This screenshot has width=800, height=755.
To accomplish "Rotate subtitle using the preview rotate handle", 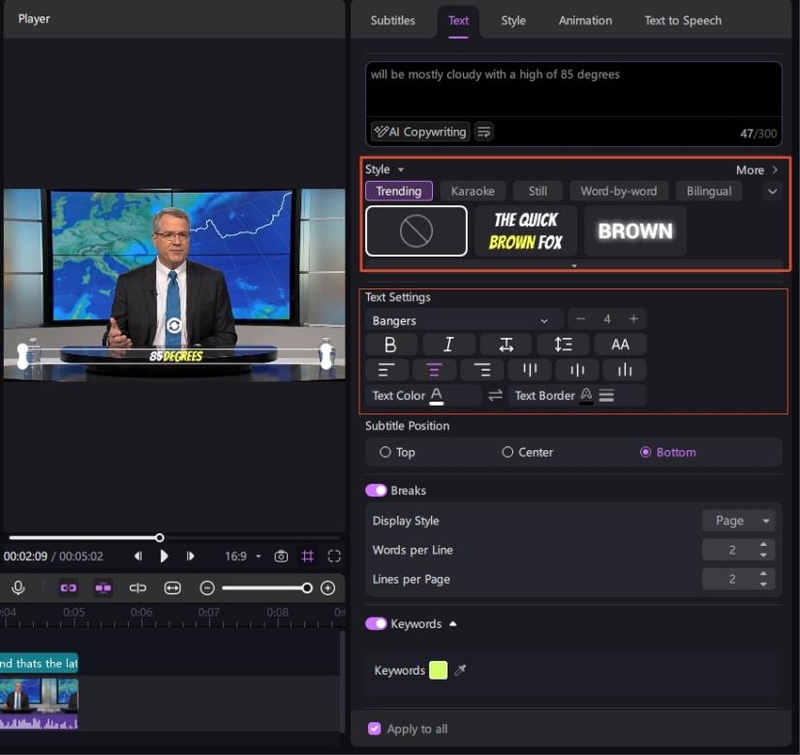I will [x=174, y=325].
